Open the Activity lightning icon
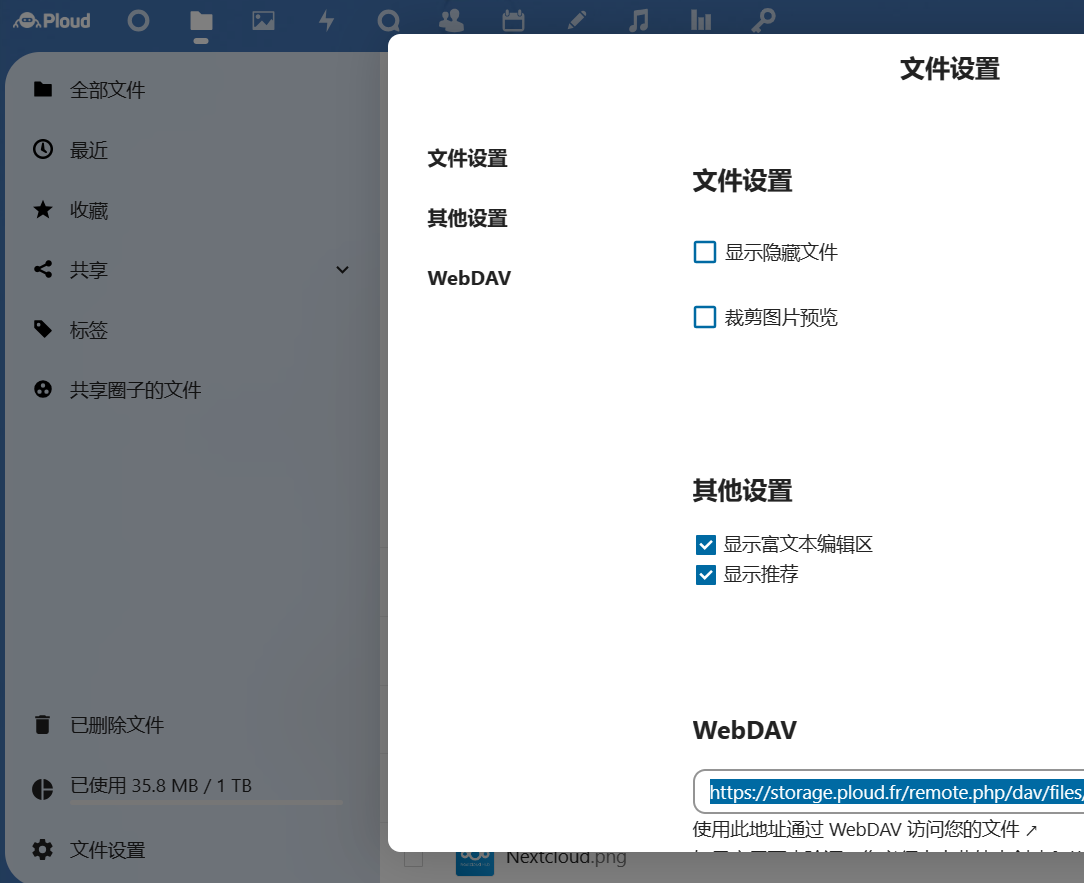Screen dimensions: 1084x883 [x=326, y=21]
